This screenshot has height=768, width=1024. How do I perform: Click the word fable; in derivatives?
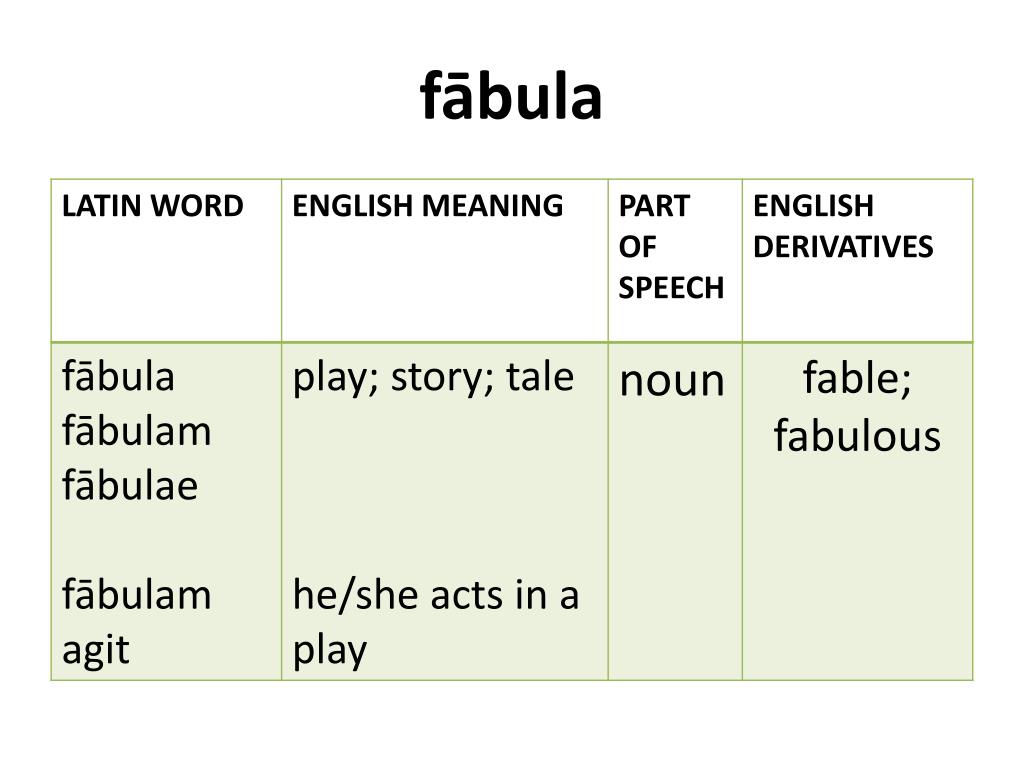click(x=857, y=378)
